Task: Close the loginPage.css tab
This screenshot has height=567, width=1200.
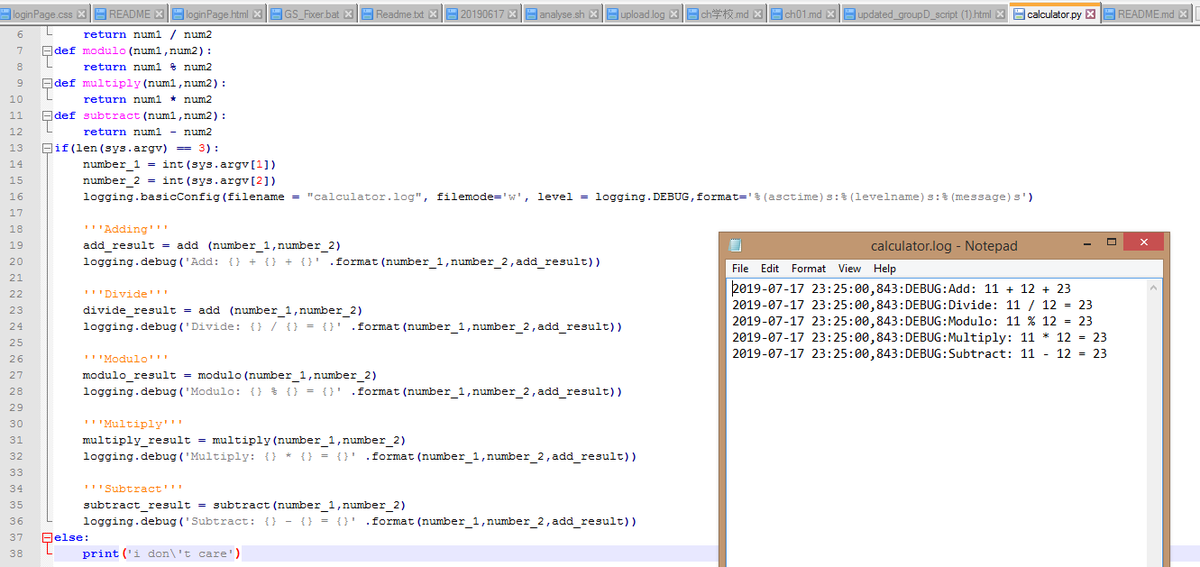Action: point(81,15)
